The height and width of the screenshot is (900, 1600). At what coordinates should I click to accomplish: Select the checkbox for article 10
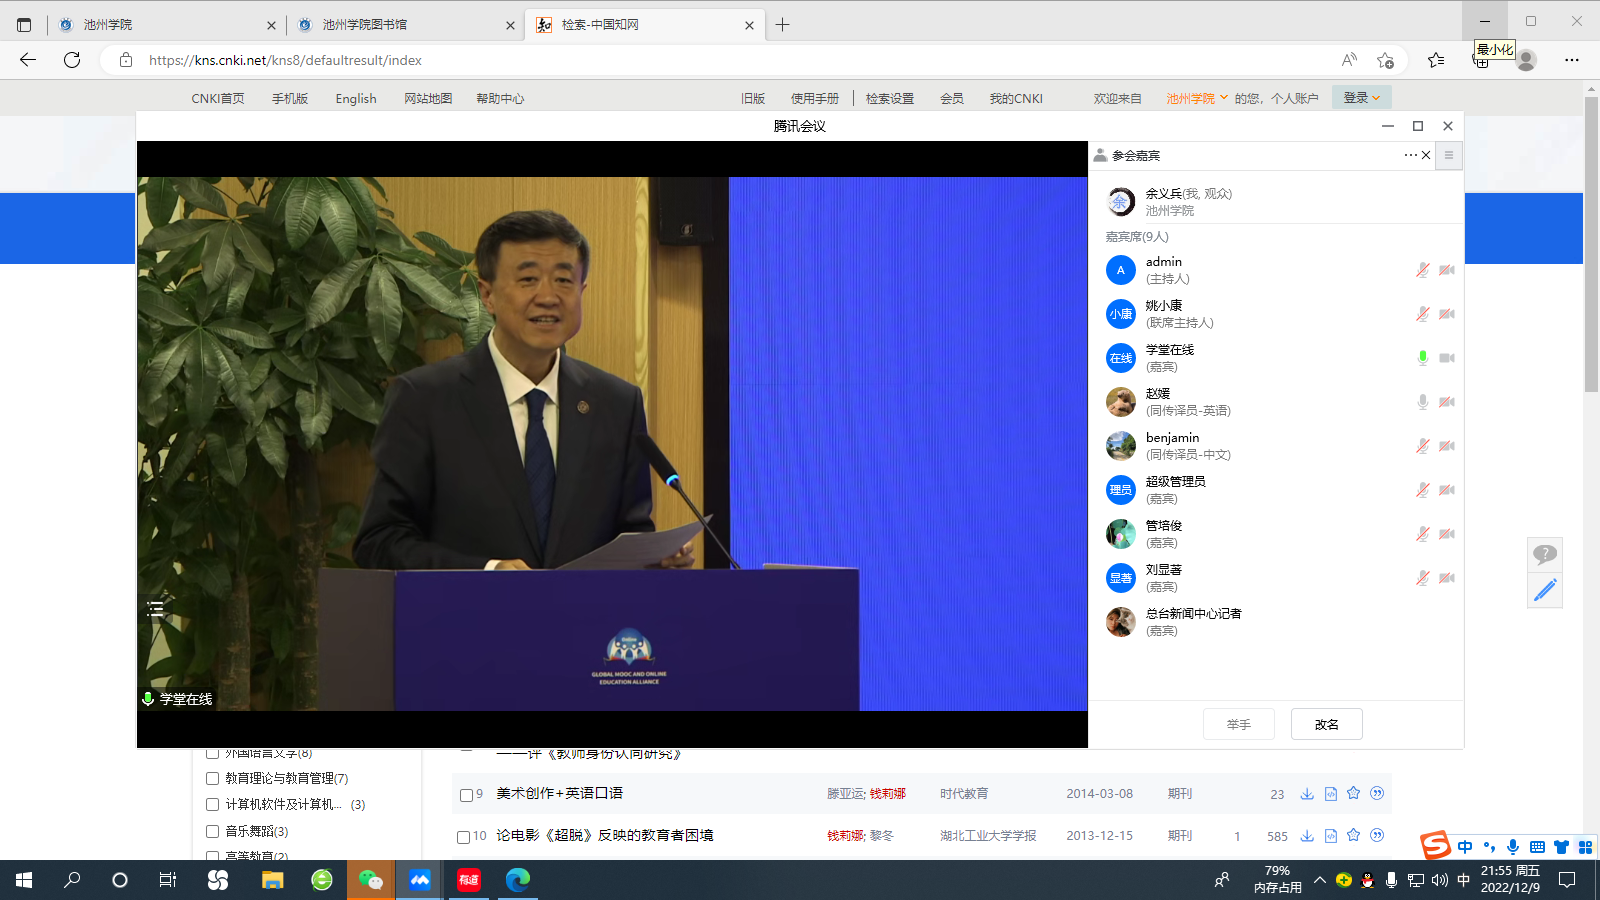[463, 837]
